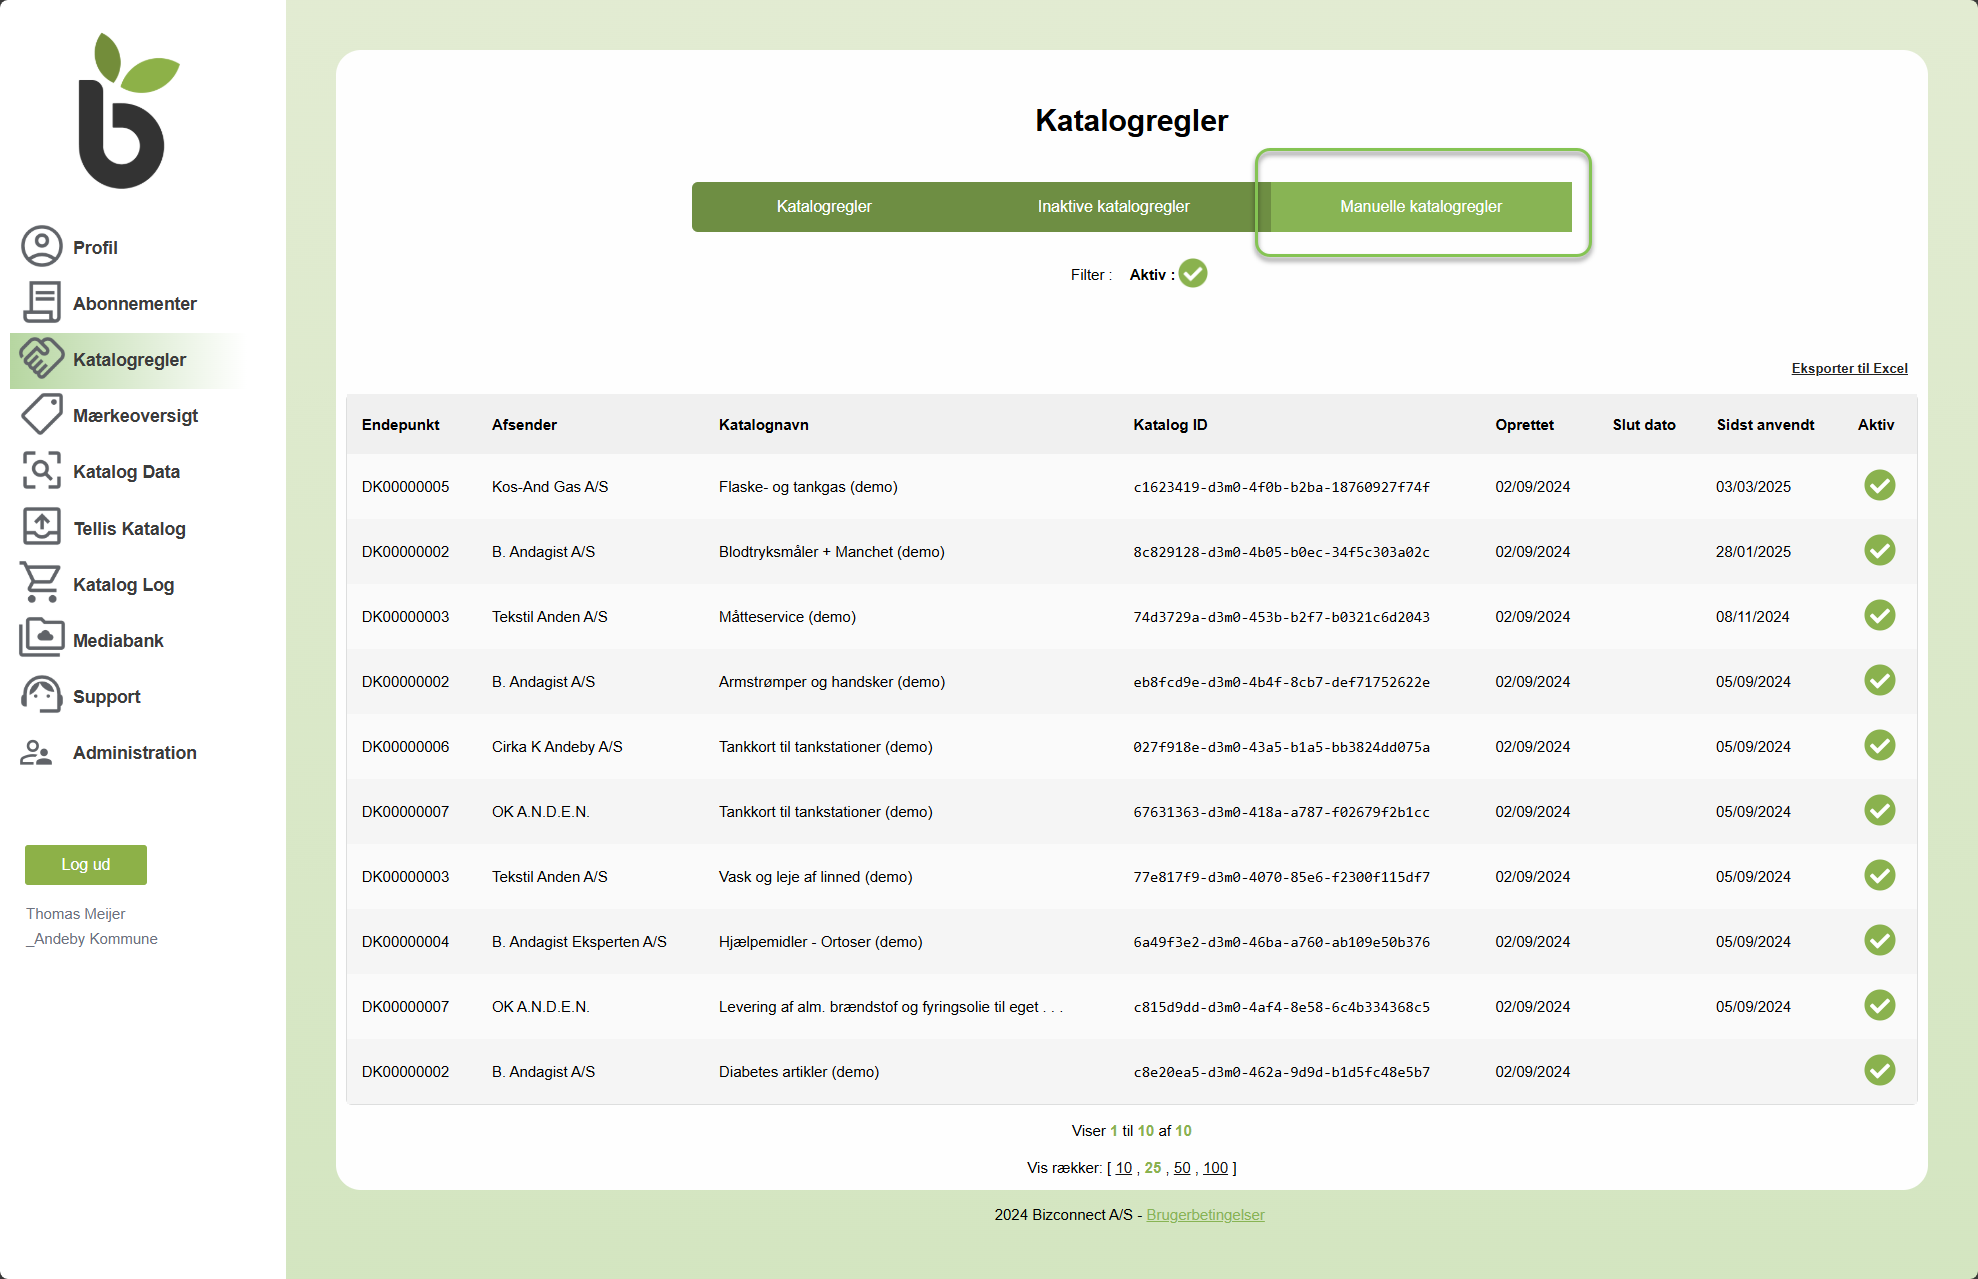Click the Profil user icon

tap(42, 246)
